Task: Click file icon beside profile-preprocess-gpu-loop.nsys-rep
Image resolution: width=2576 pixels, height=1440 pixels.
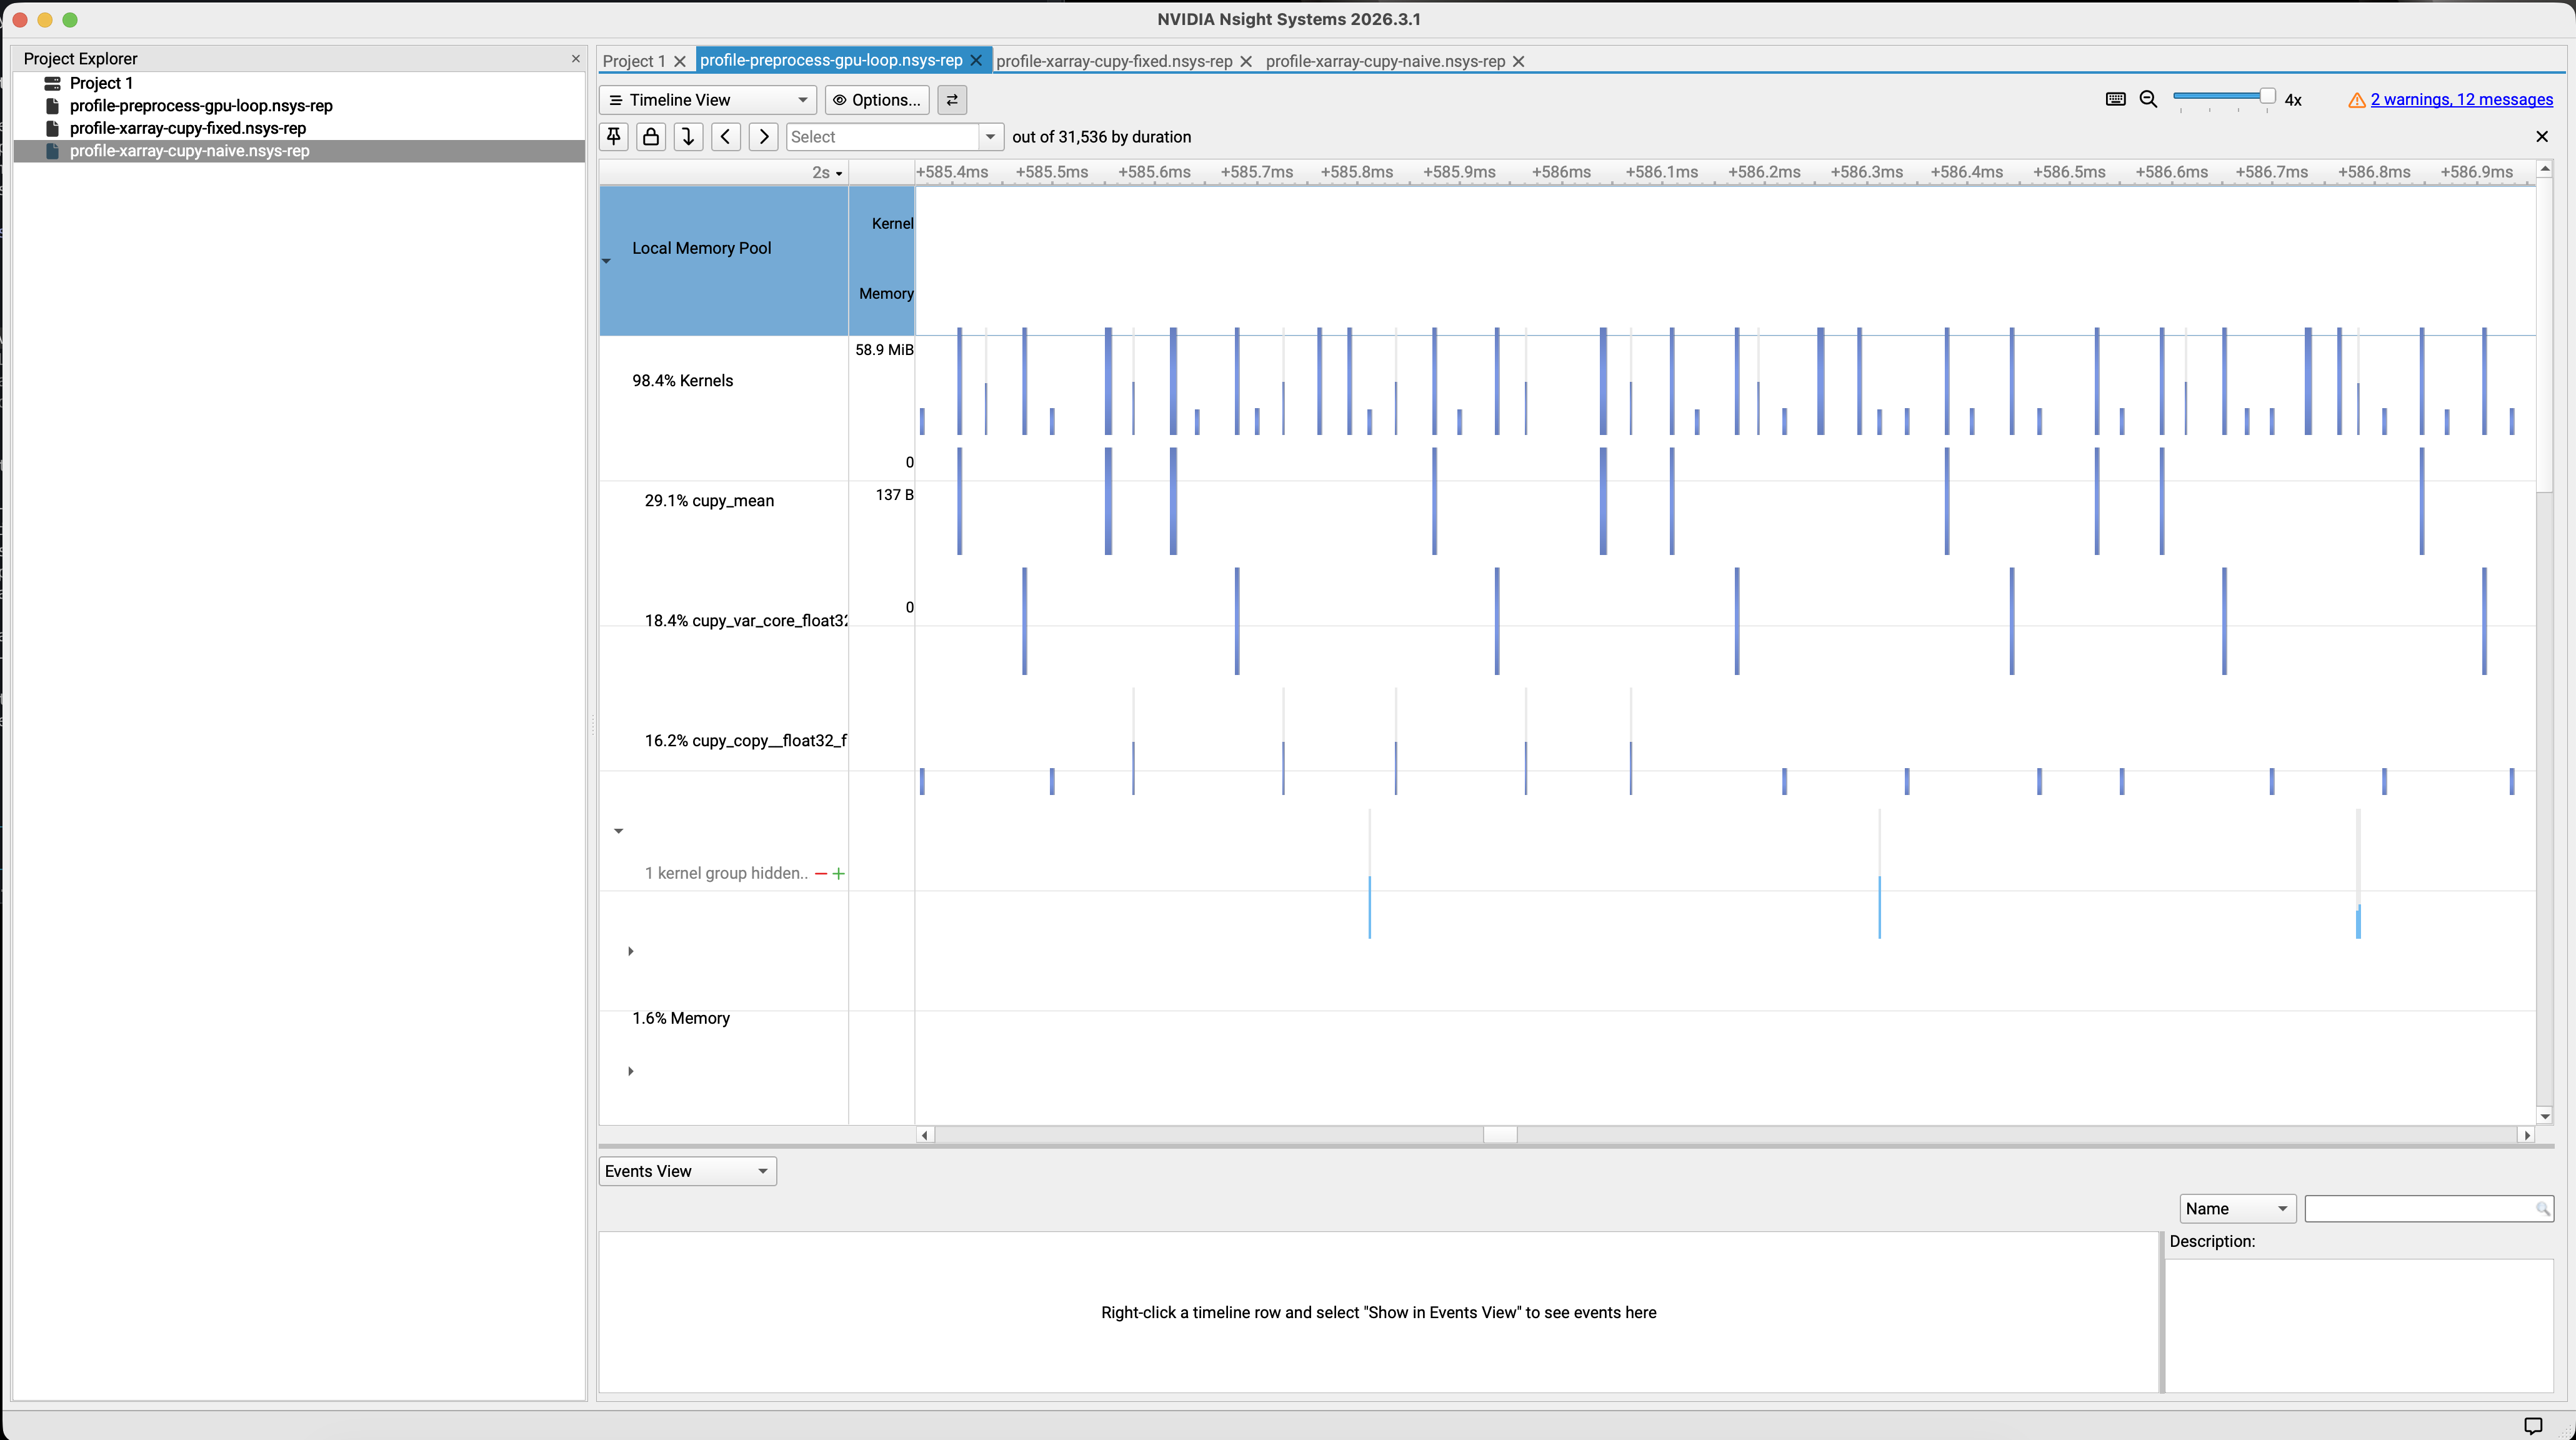Action: pyautogui.click(x=52, y=105)
